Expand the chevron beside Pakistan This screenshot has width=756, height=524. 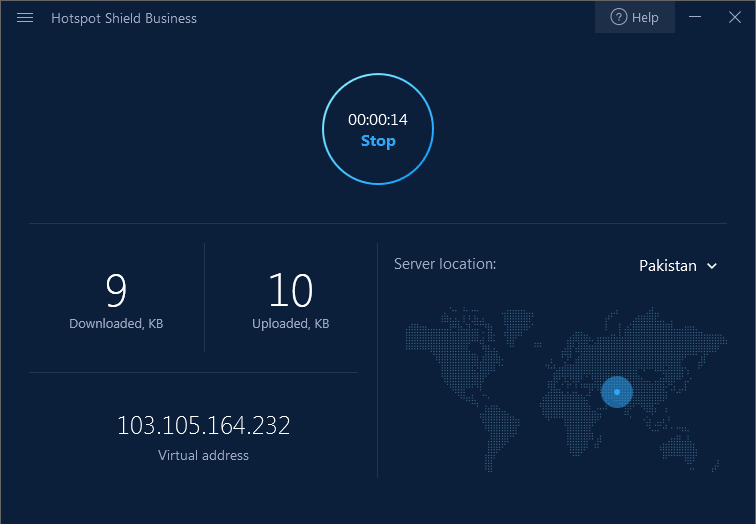[x=712, y=266]
